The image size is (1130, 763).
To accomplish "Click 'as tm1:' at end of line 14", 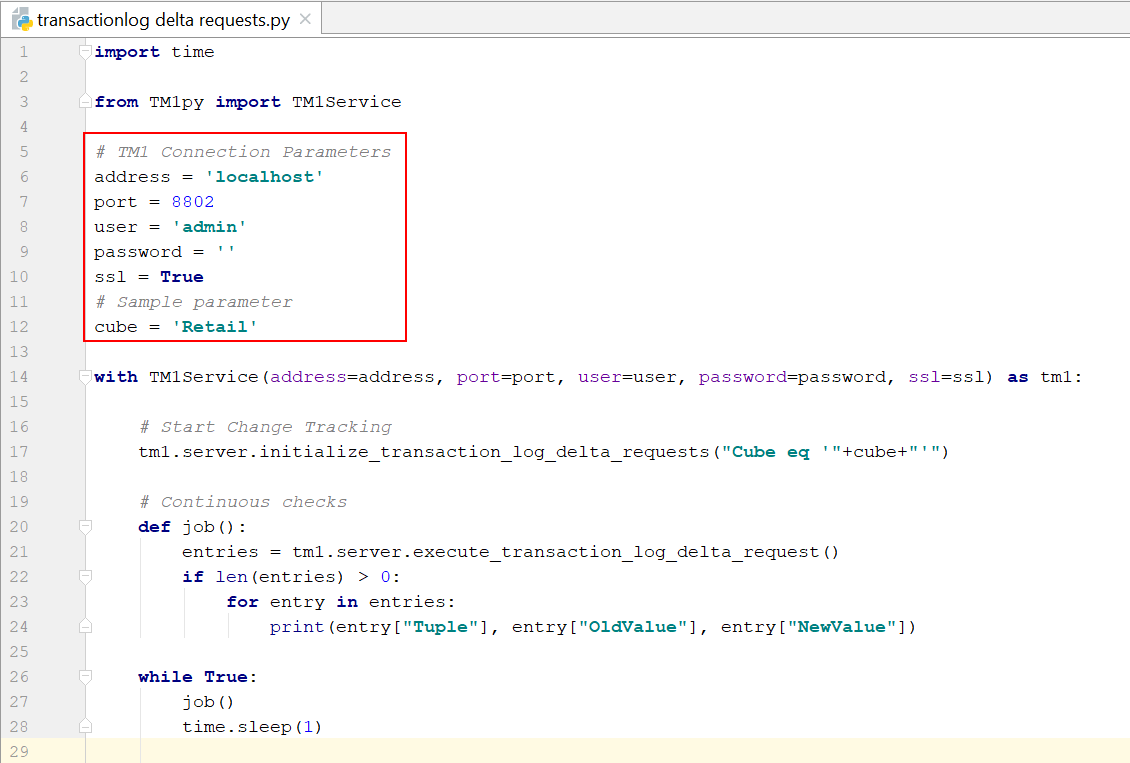I will point(1044,377).
